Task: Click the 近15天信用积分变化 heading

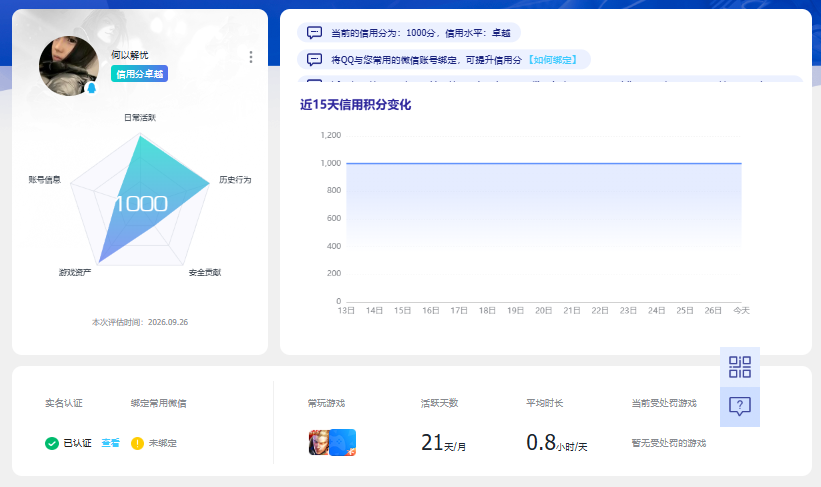Action: click(x=356, y=105)
